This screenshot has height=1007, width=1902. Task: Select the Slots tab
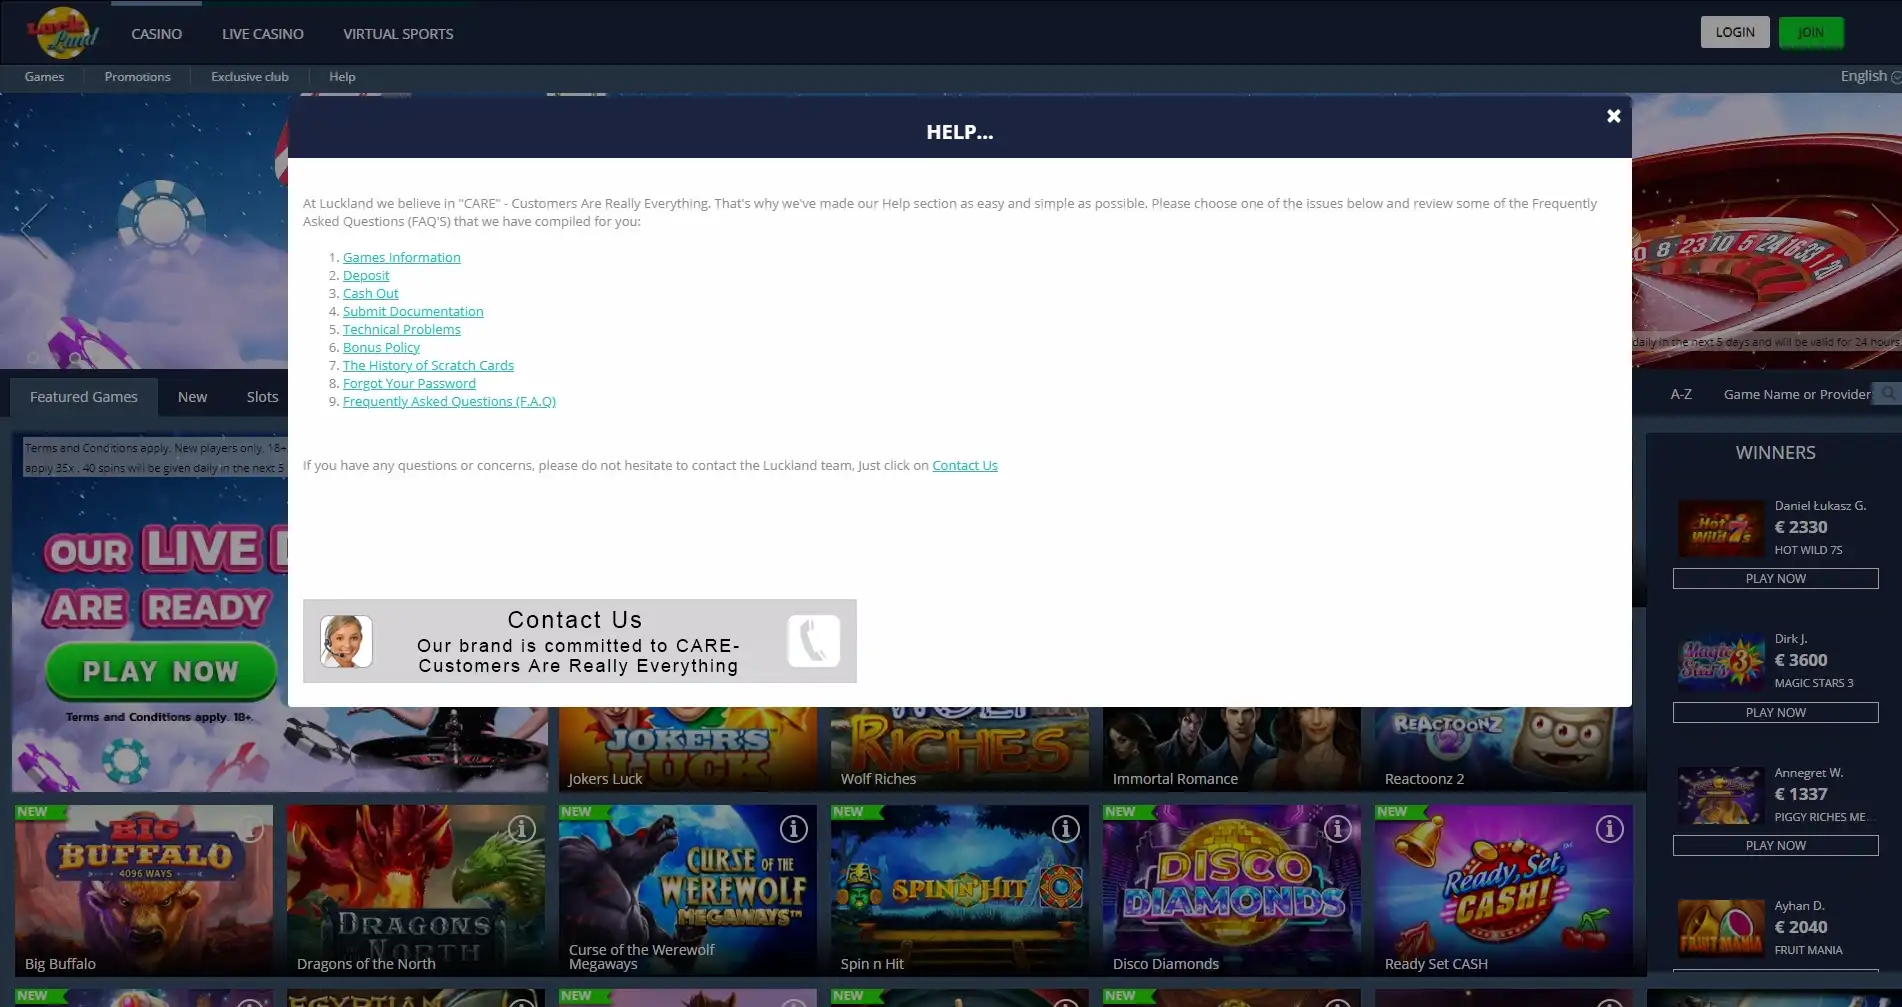pyautogui.click(x=262, y=397)
